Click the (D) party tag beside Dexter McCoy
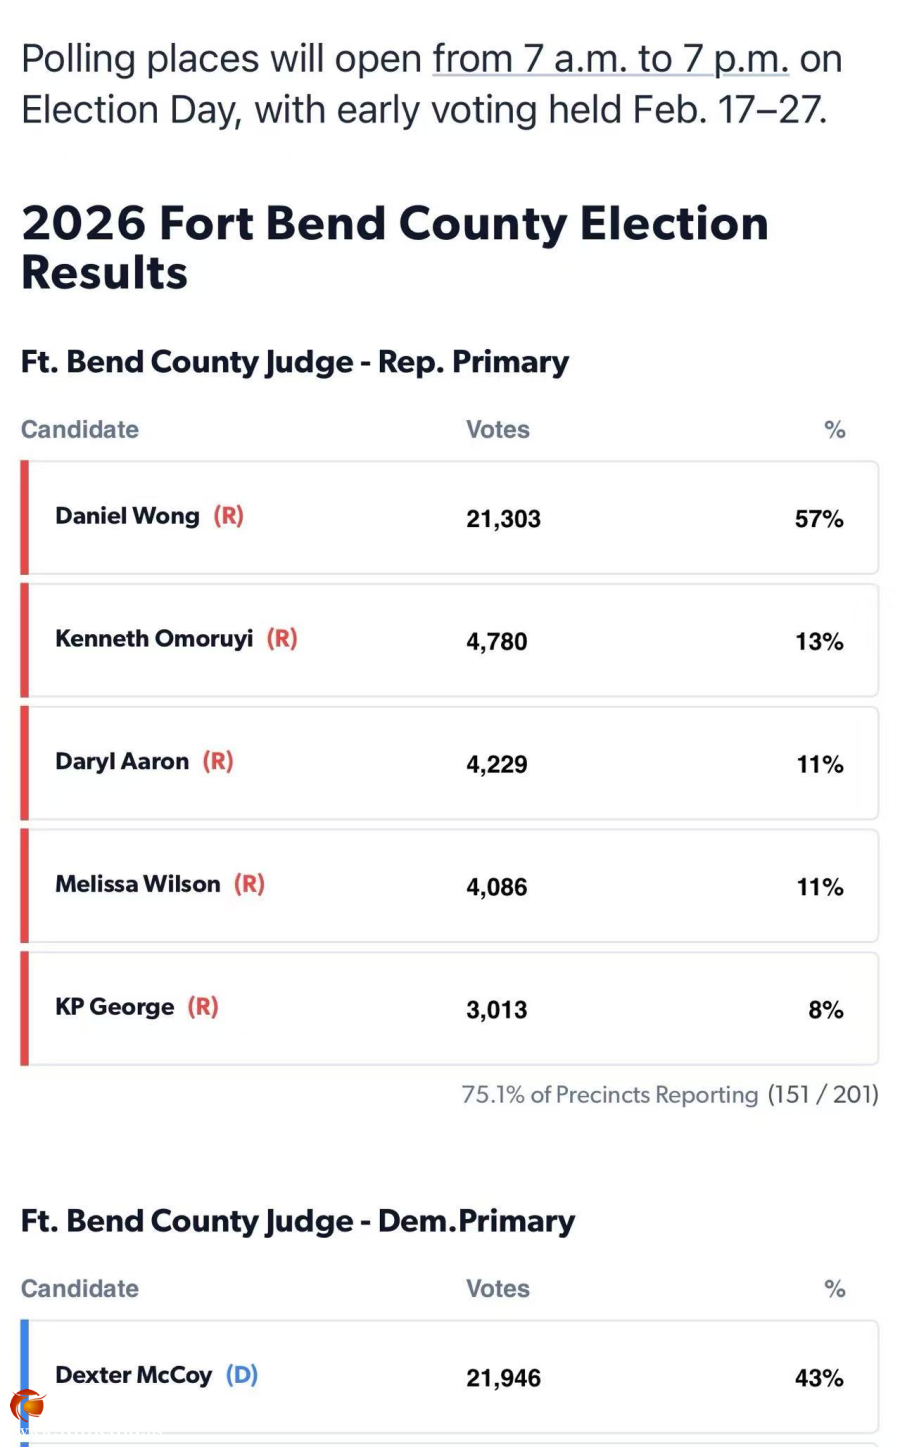The height and width of the screenshot is (1447, 900). (x=242, y=1375)
